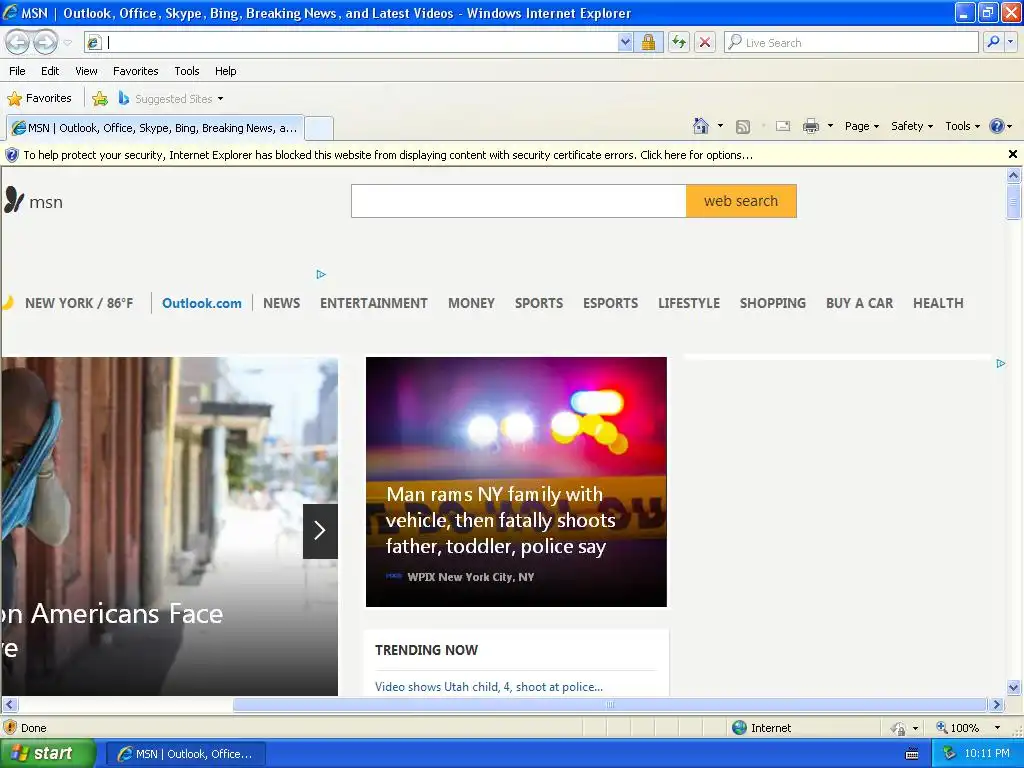Click the orange web search button
This screenshot has width=1024, height=768.
[741, 201]
